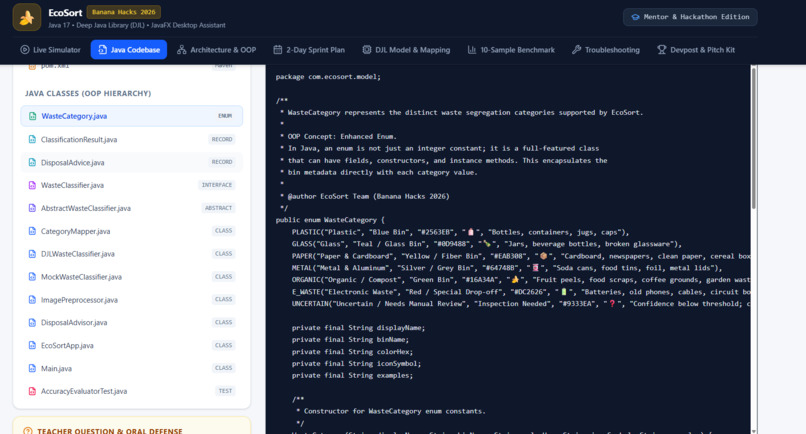Viewport: 806px width, 434px height.
Task: Click the wrench icon beside Troubleshooting
Action: pos(576,50)
